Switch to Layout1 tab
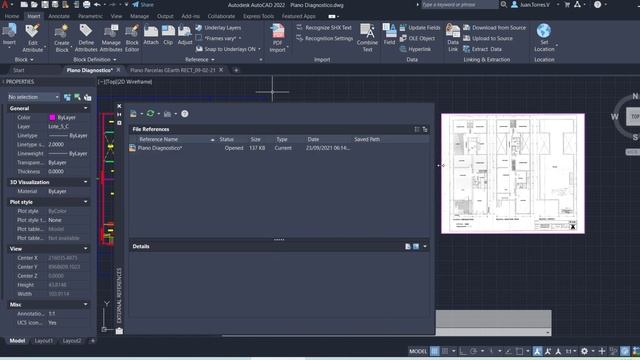This screenshot has width=640, height=360. [43, 341]
